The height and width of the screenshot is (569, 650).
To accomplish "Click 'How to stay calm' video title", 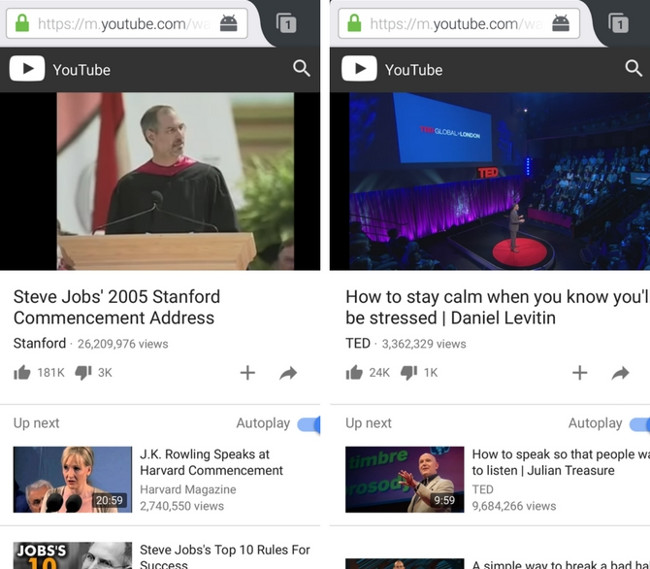I will (497, 307).
